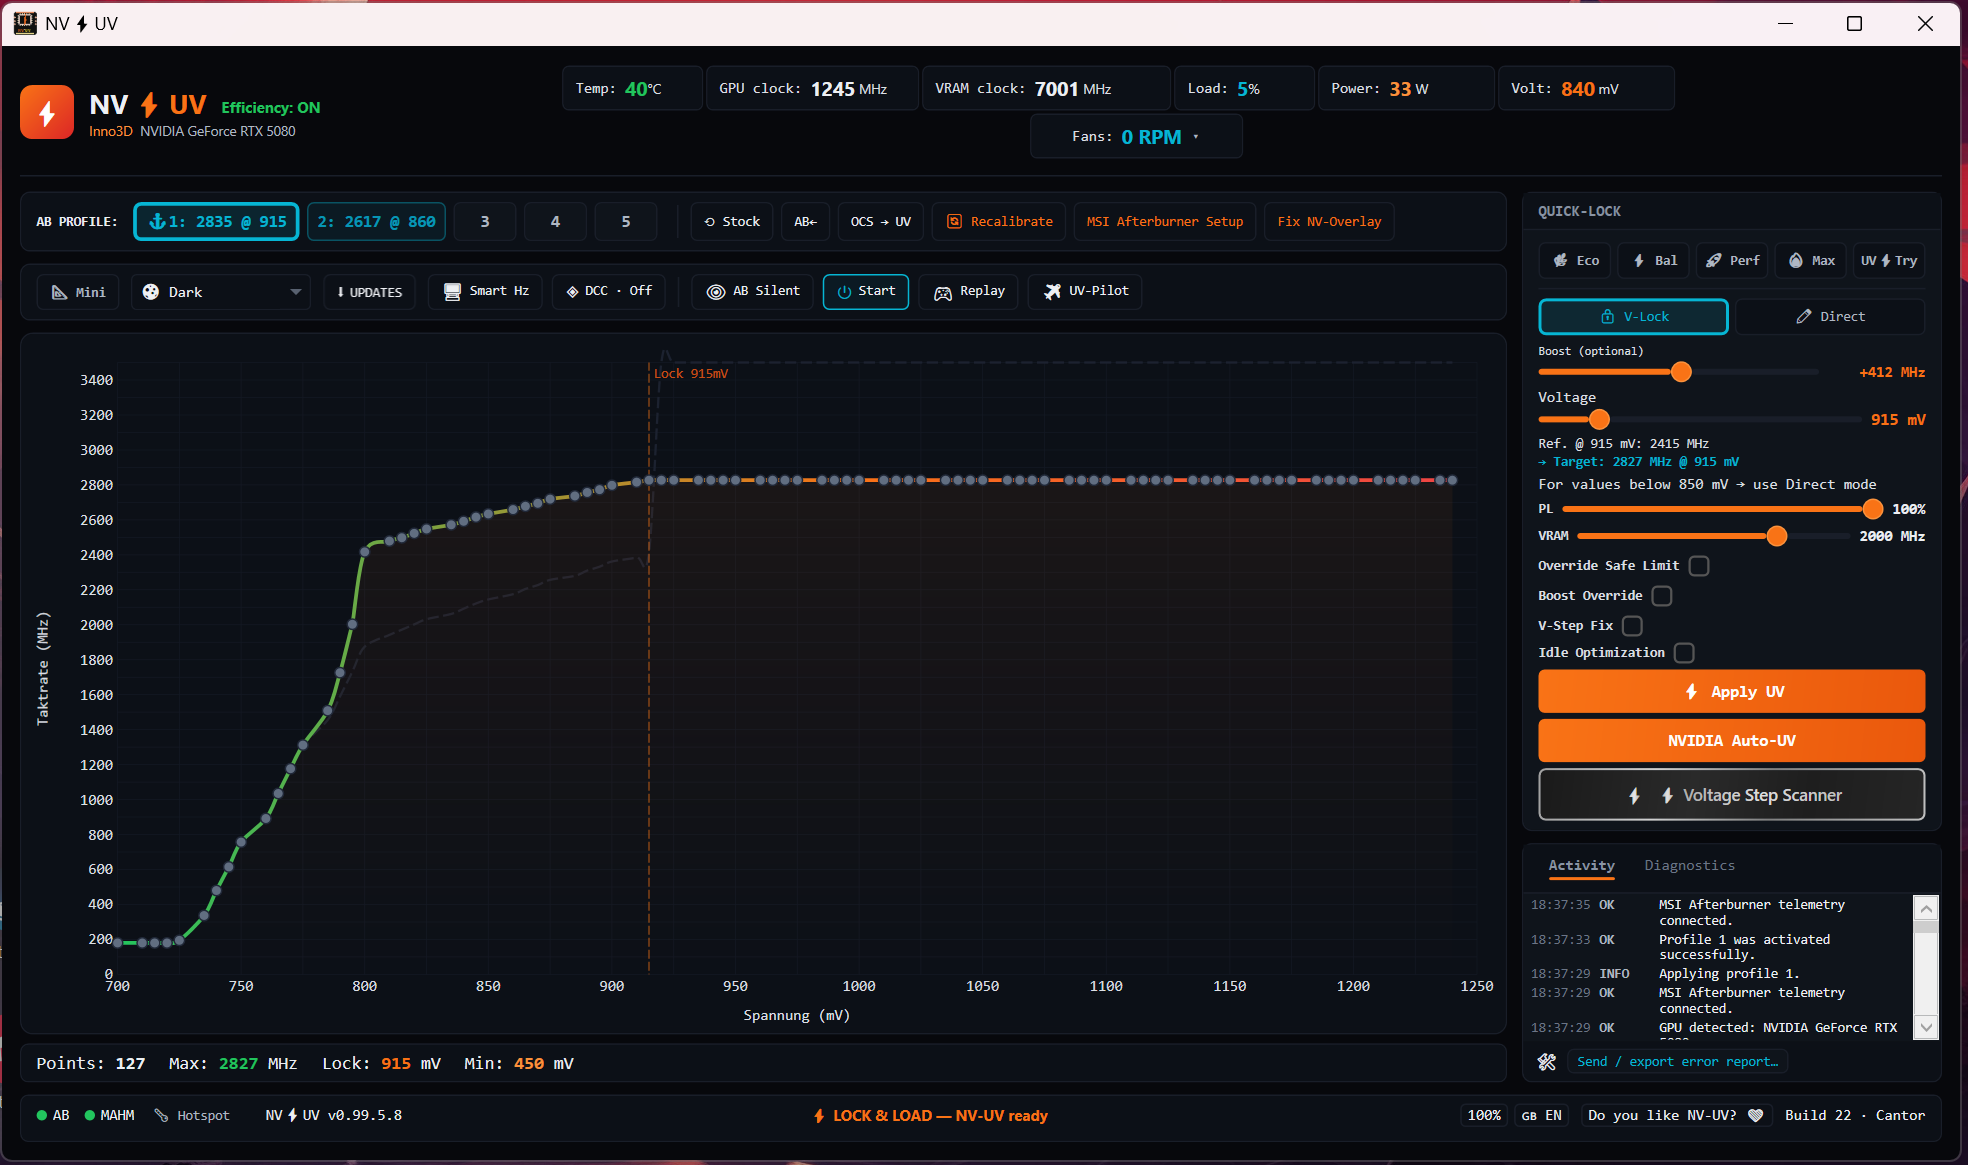Screen dimensions: 1968x1165
Task: Expand the Fans RPM dropdown arrow
Action: 1196,137
